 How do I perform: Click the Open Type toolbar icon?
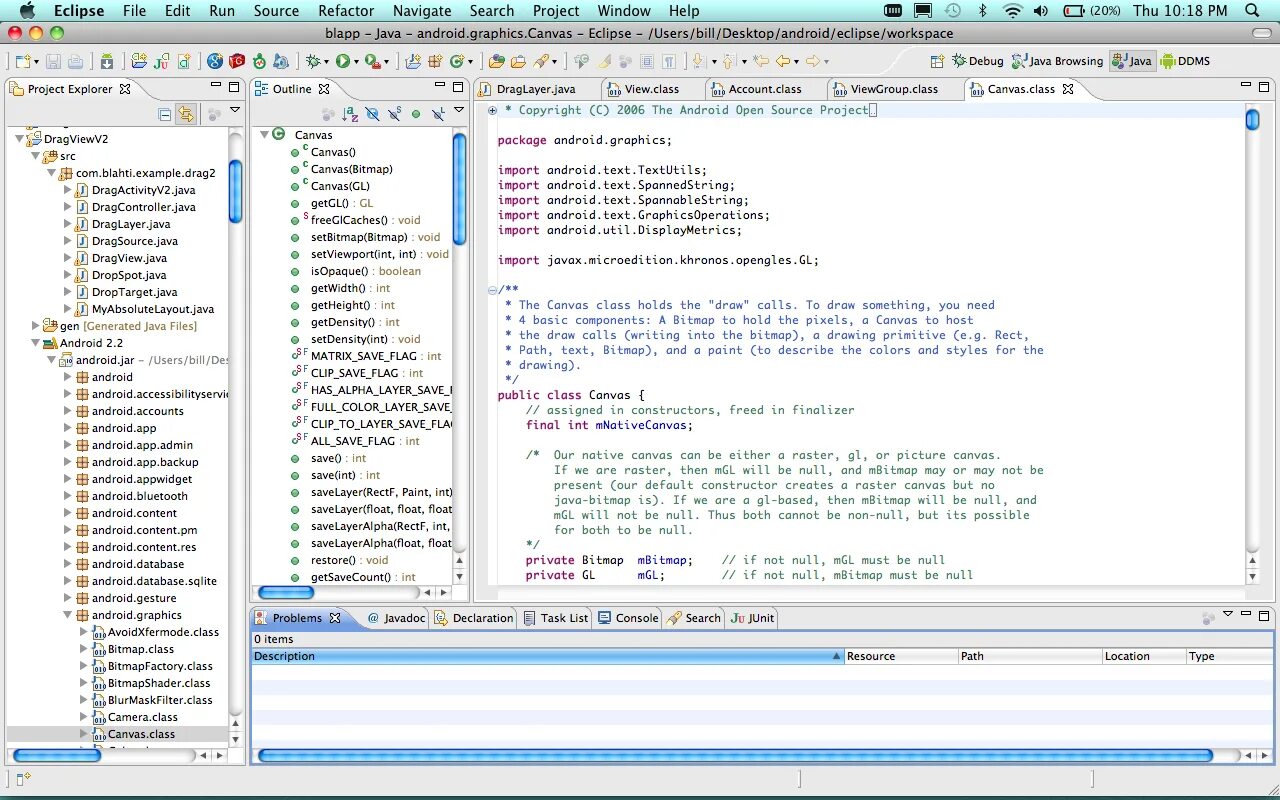(x=497, y=61)
